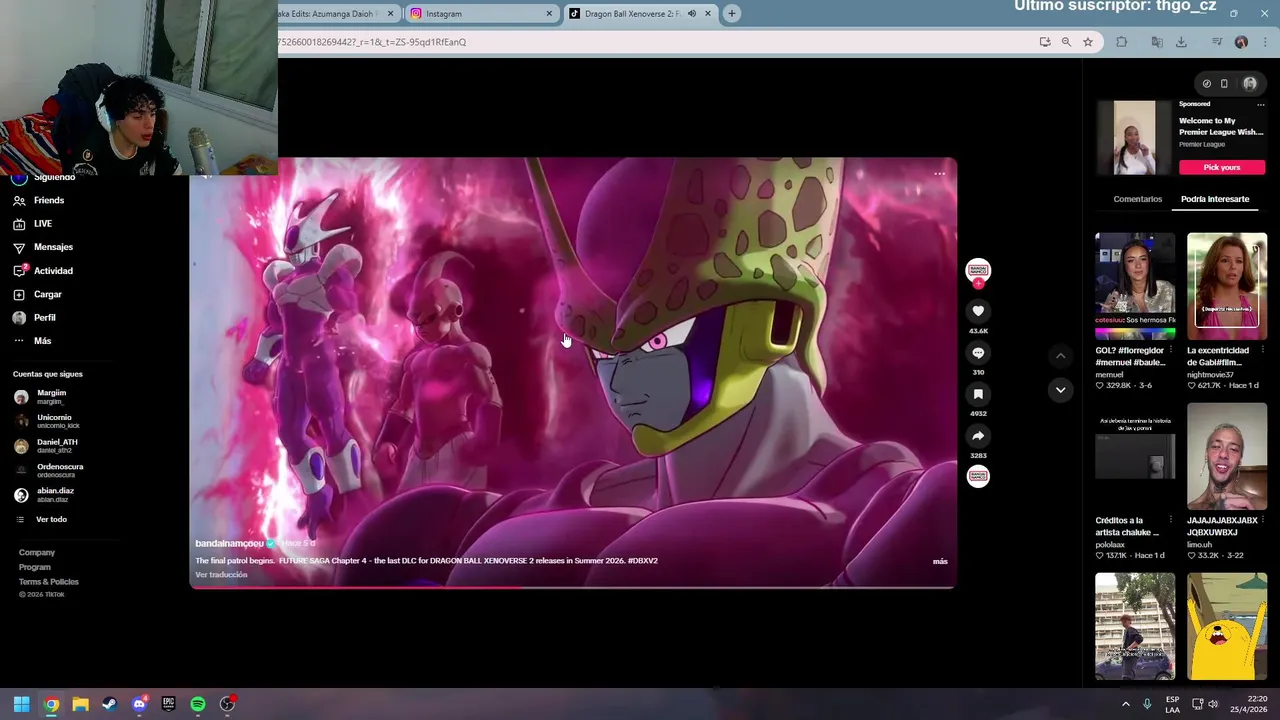
Task: Open the Chrome media controls icon
Action: pyautogui.click(x=1217, y=42)
